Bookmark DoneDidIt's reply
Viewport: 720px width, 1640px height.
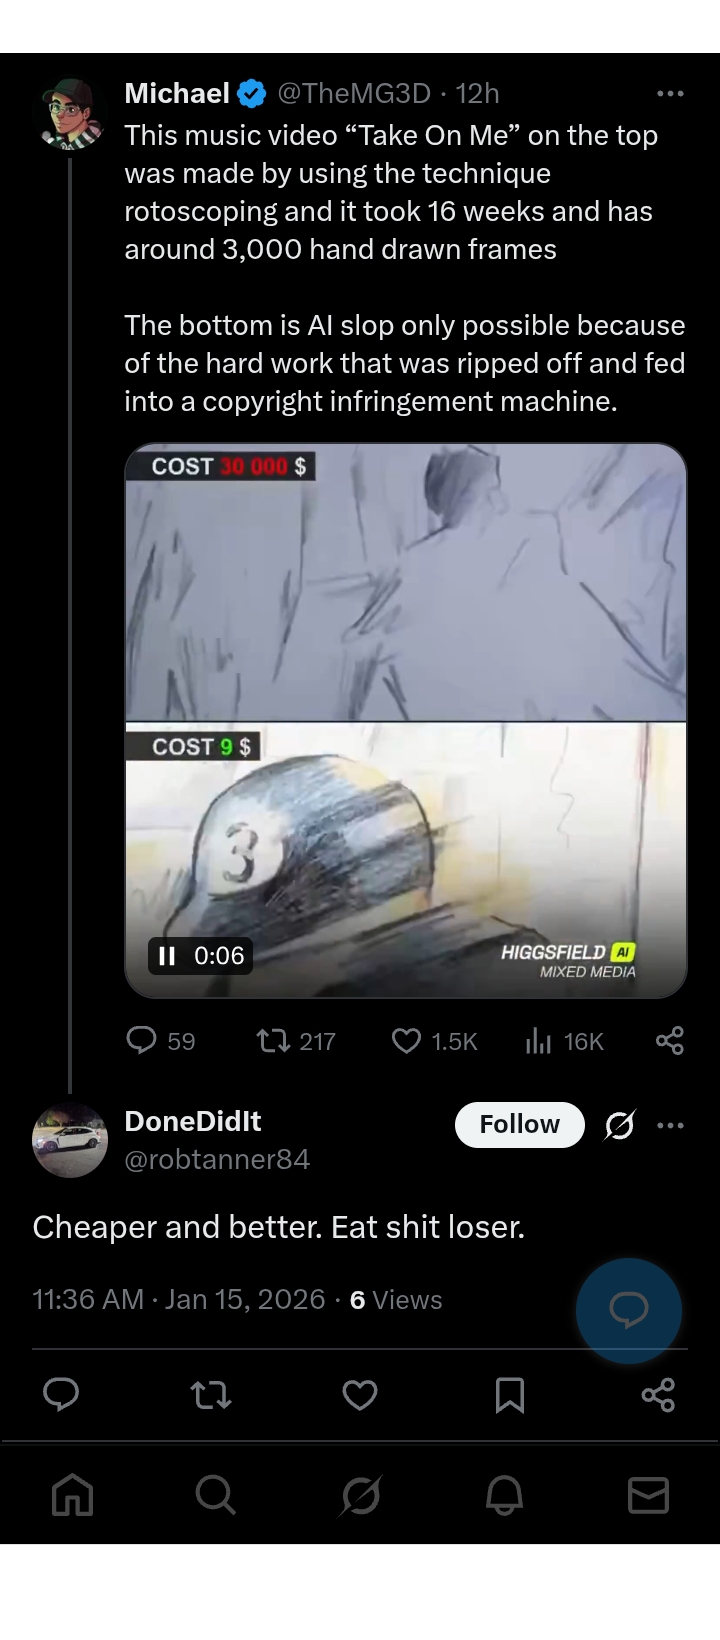click(x=509, y=1394)
